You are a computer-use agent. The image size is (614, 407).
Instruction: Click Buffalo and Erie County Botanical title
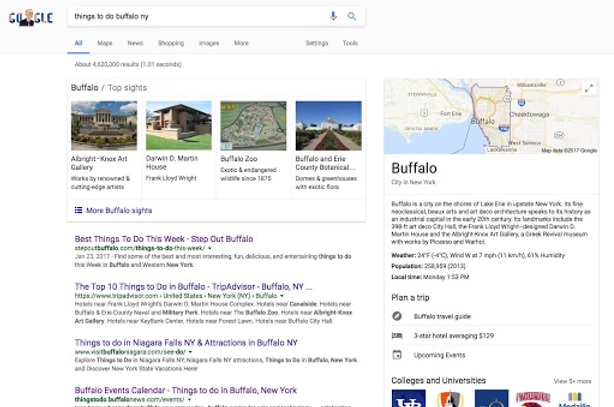(x=326, y=163)
